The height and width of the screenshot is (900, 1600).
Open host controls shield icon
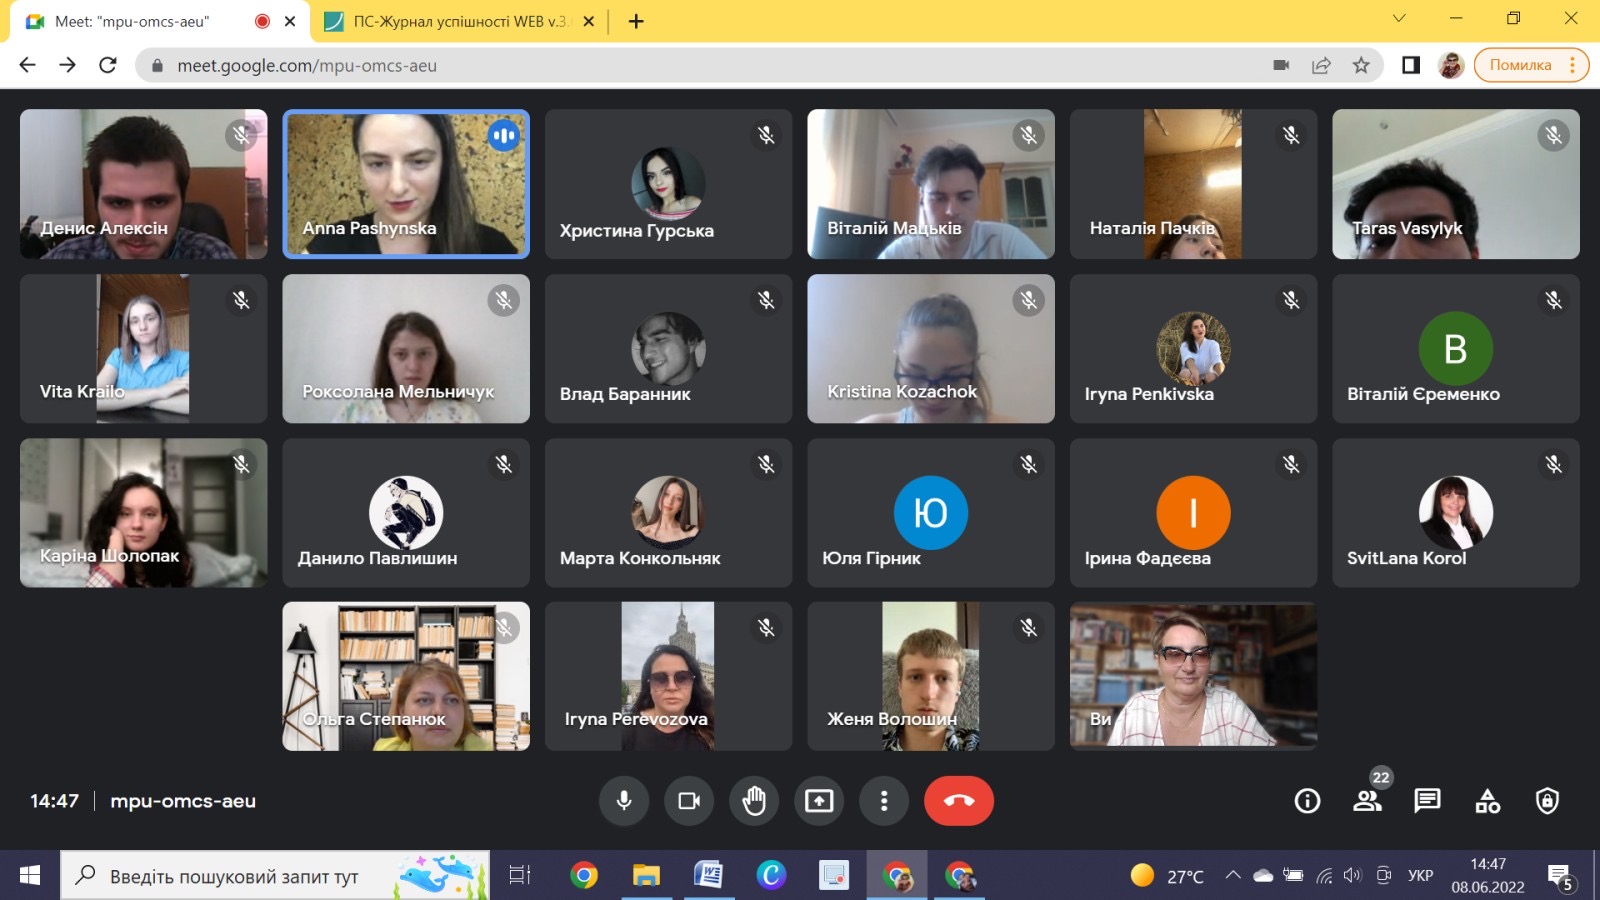click(1547, 801)
